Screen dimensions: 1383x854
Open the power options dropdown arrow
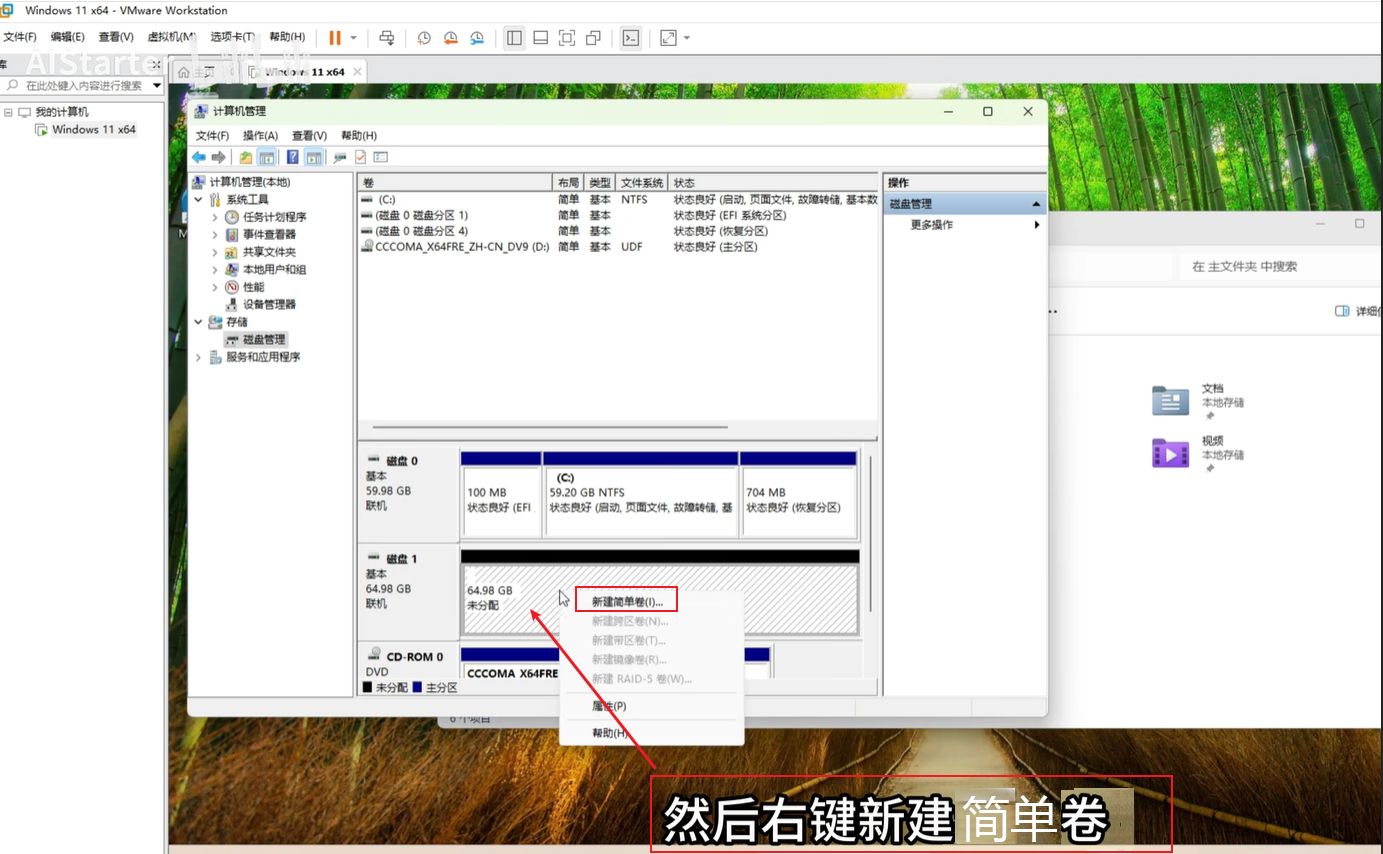click(x=353, y=38)
